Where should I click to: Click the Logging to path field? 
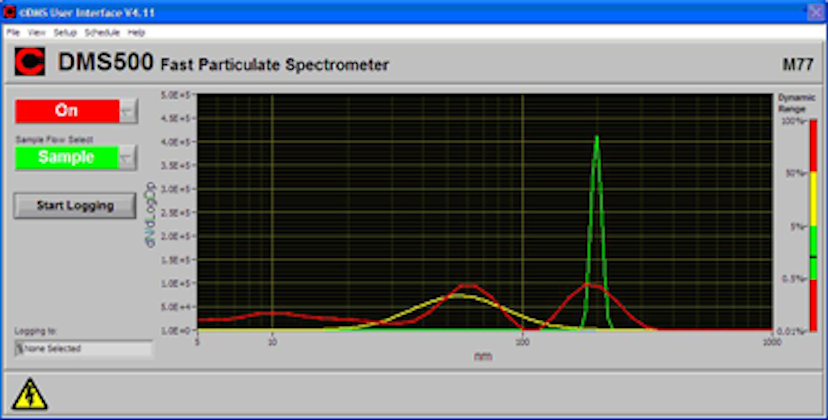point(83,349)
